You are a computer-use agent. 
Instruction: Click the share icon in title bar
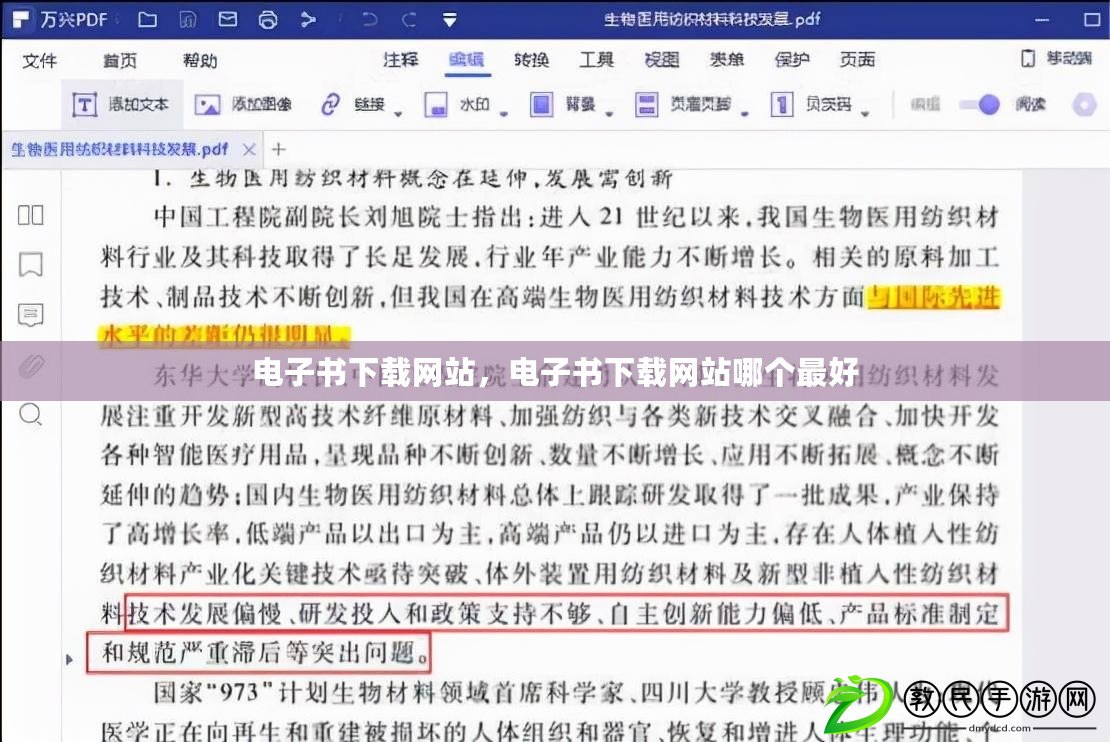tap(308, 19)
